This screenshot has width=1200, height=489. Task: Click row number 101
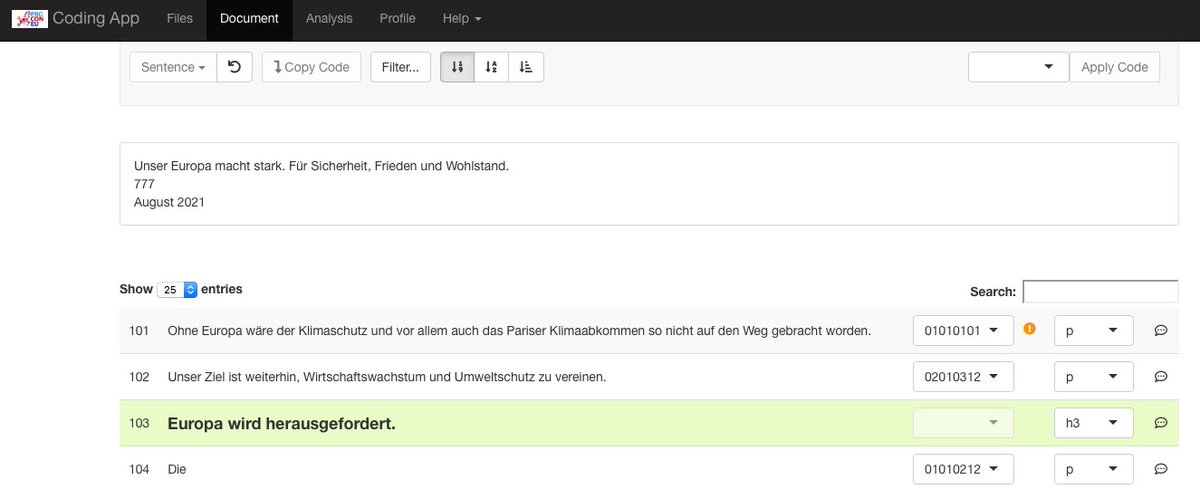[x=139, y=330]
